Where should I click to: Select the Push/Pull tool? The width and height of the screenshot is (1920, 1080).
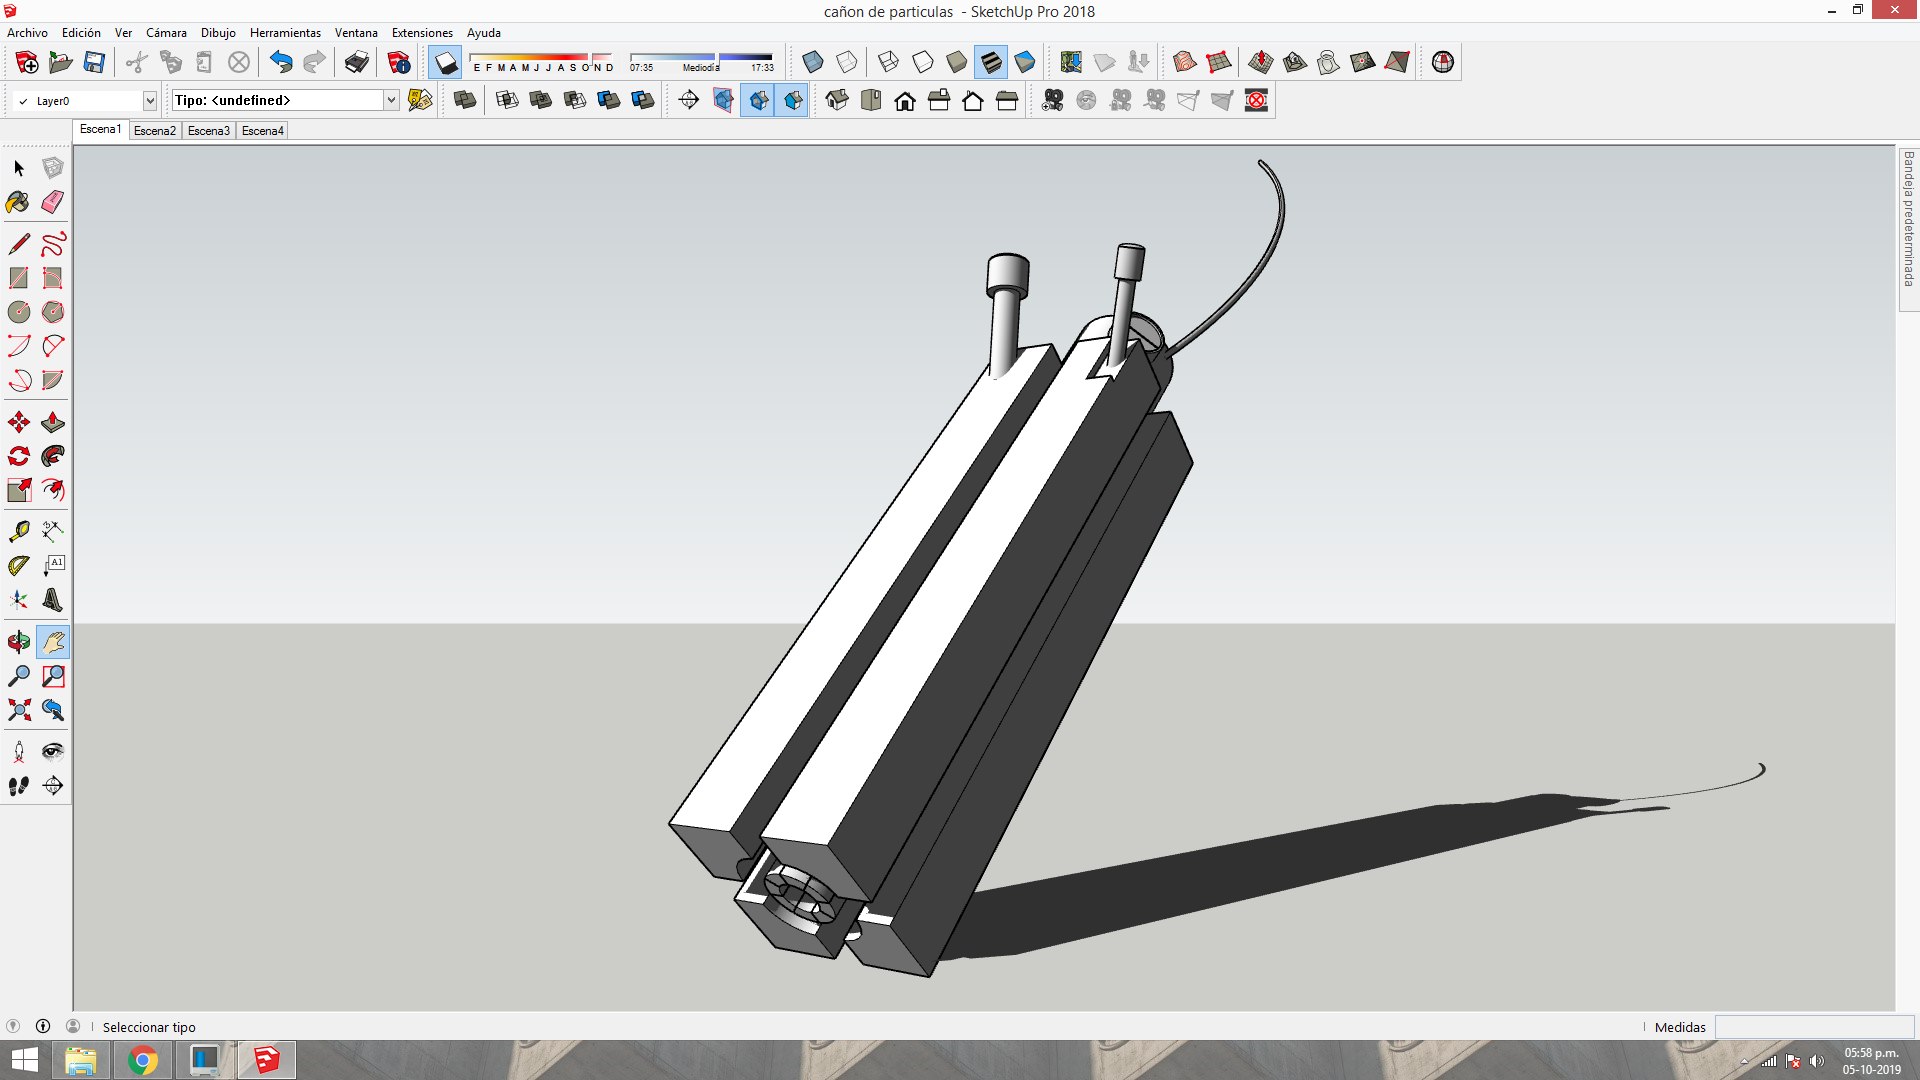(x=53, y=422)
